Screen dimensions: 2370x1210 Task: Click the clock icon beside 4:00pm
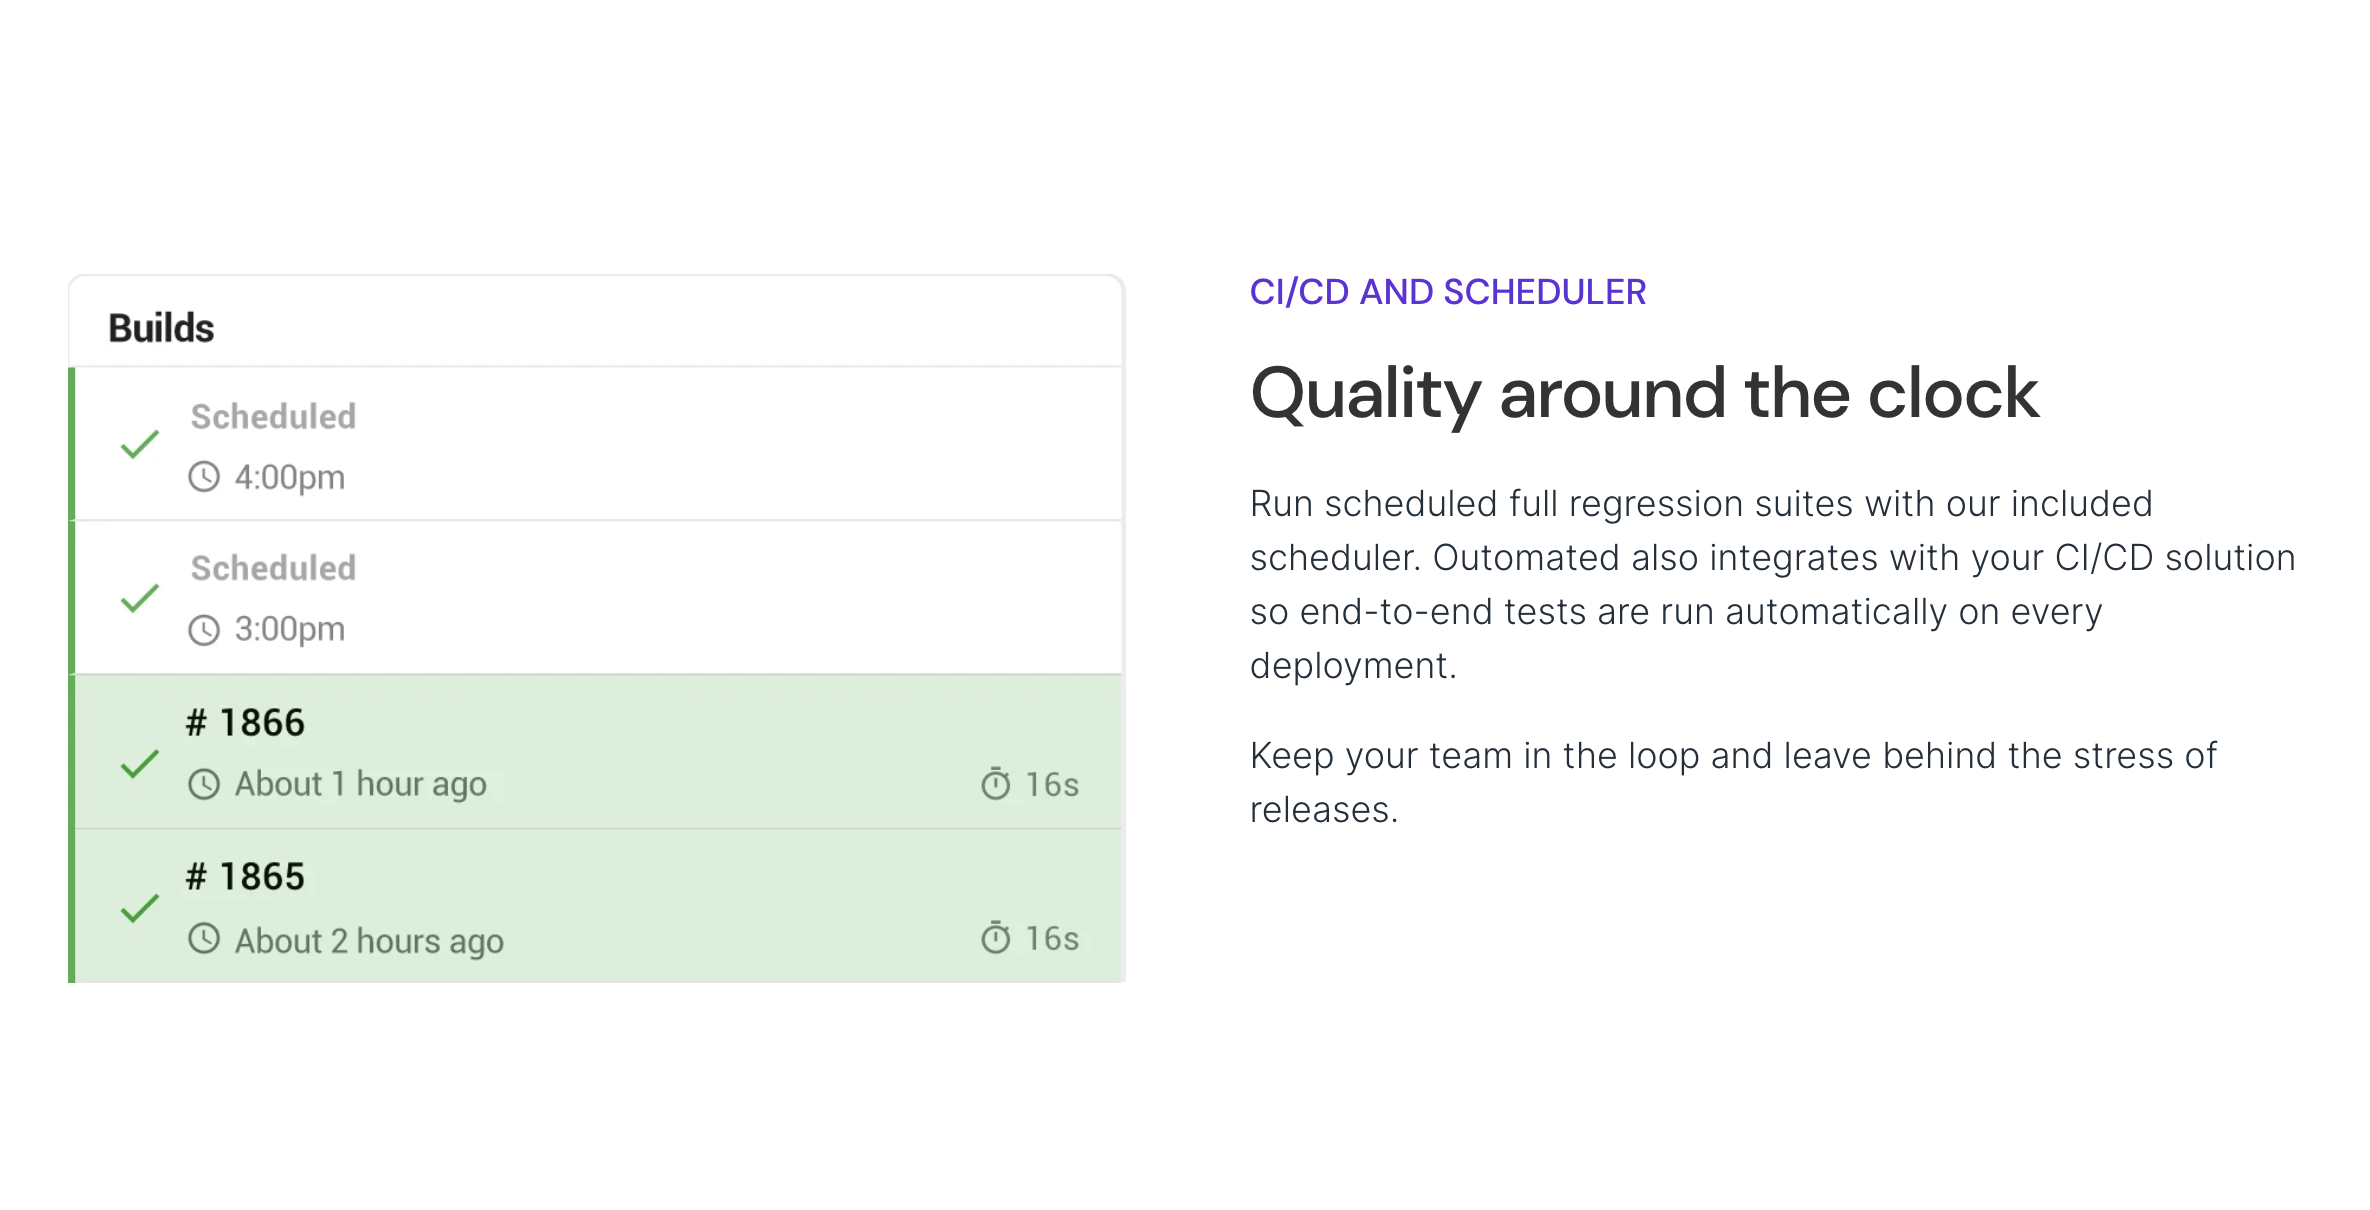[x=204, y=477]
